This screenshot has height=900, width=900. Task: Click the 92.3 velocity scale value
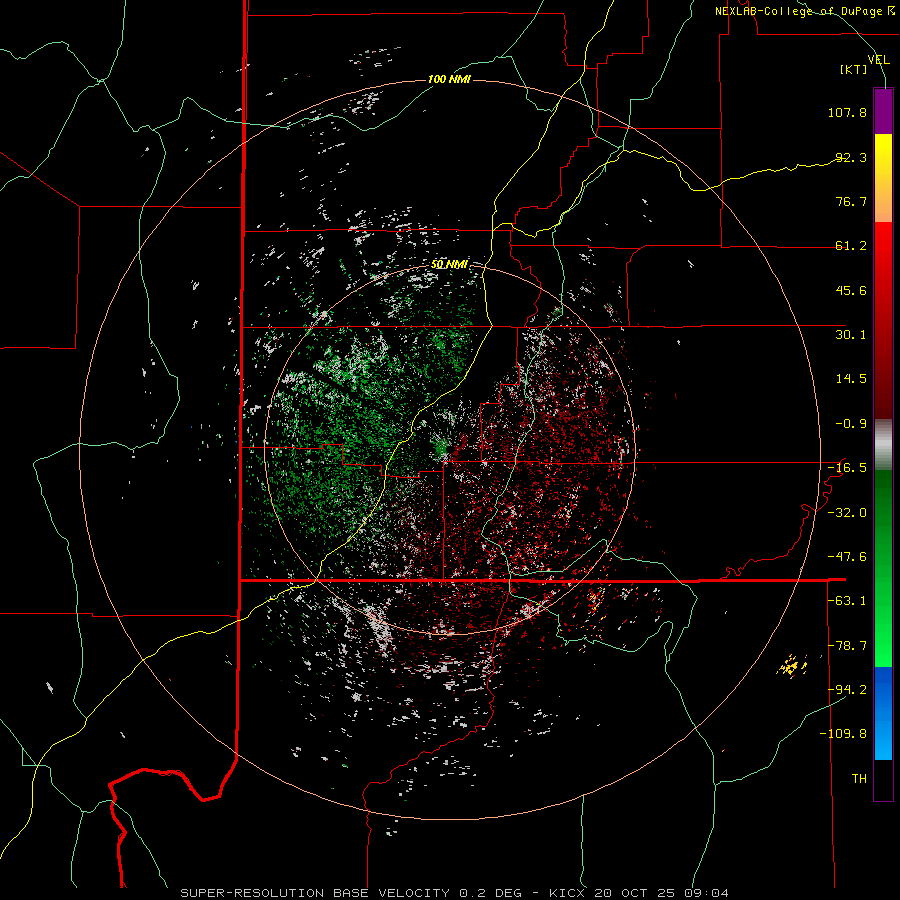pyautogui.click(x=851, y=157)
